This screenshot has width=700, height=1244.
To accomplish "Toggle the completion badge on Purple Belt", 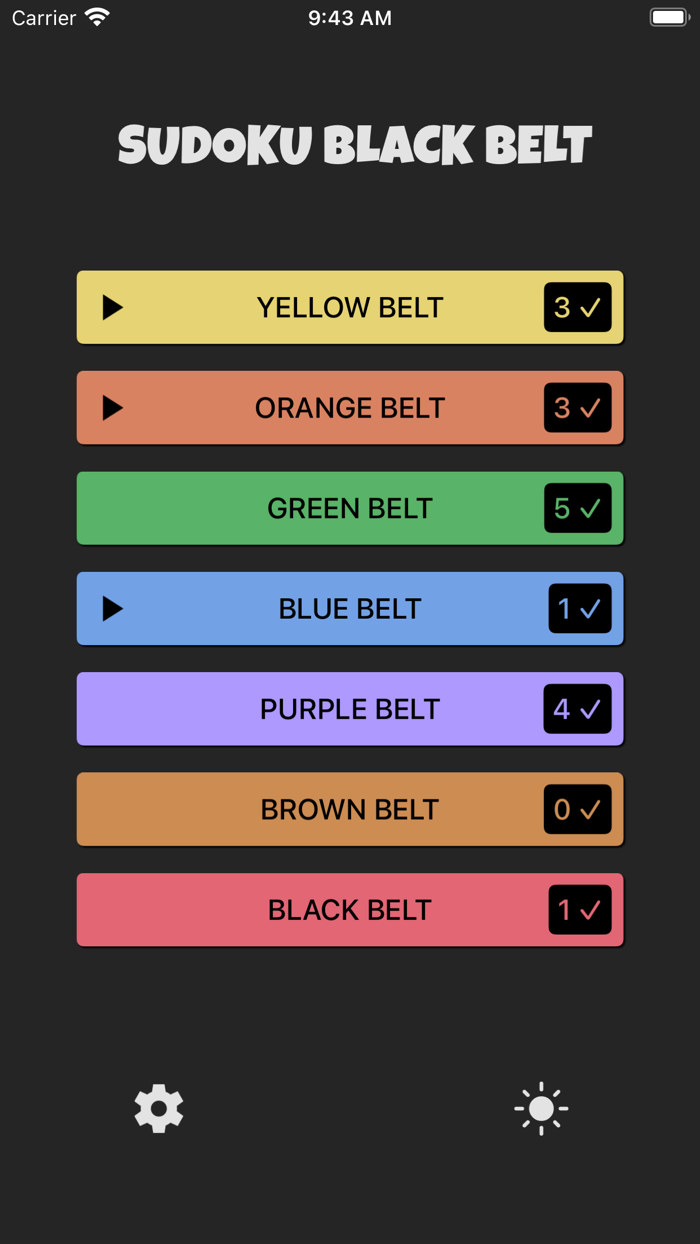I will 577,708.
